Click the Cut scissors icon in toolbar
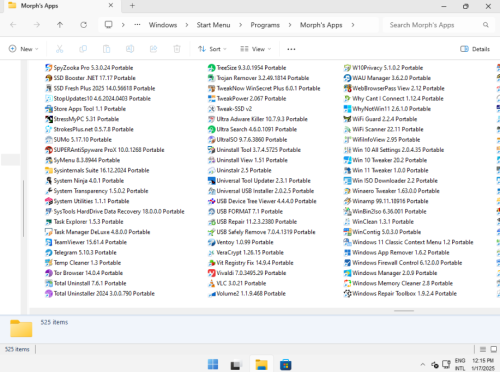The height and width of the screenshot is (372, 500). tap(59, 49)
